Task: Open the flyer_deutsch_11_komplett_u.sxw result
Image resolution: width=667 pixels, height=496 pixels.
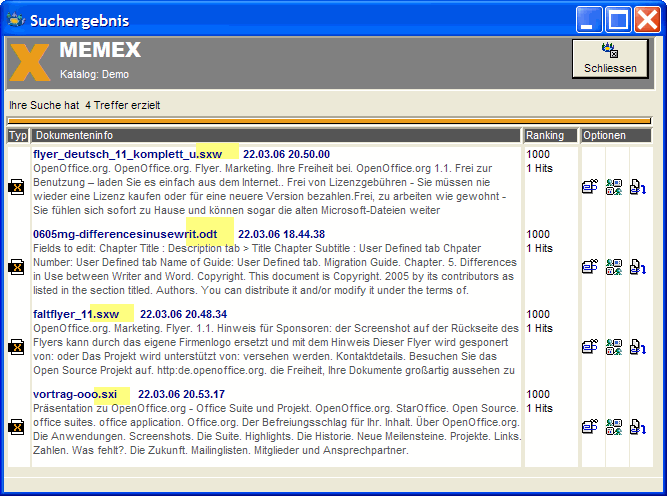Action: [128, 154]
